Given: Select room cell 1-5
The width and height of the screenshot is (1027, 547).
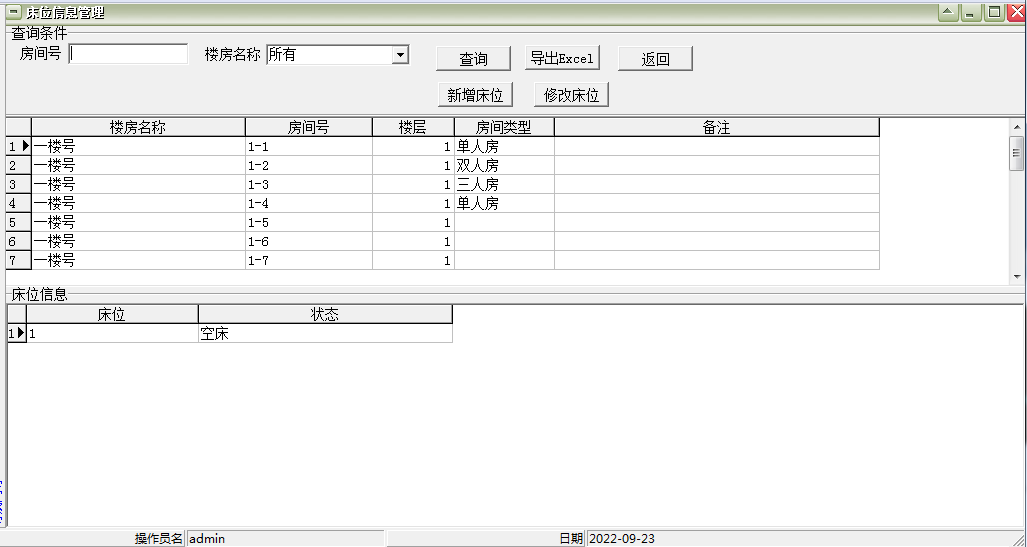Looking at the screenshot, I should (309, 223).
